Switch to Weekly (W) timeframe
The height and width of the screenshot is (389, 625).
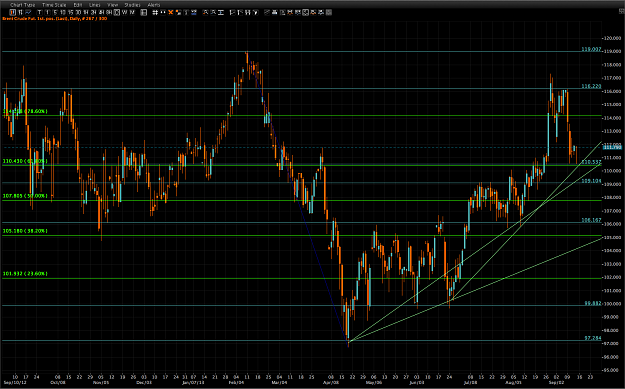(125, 12)
